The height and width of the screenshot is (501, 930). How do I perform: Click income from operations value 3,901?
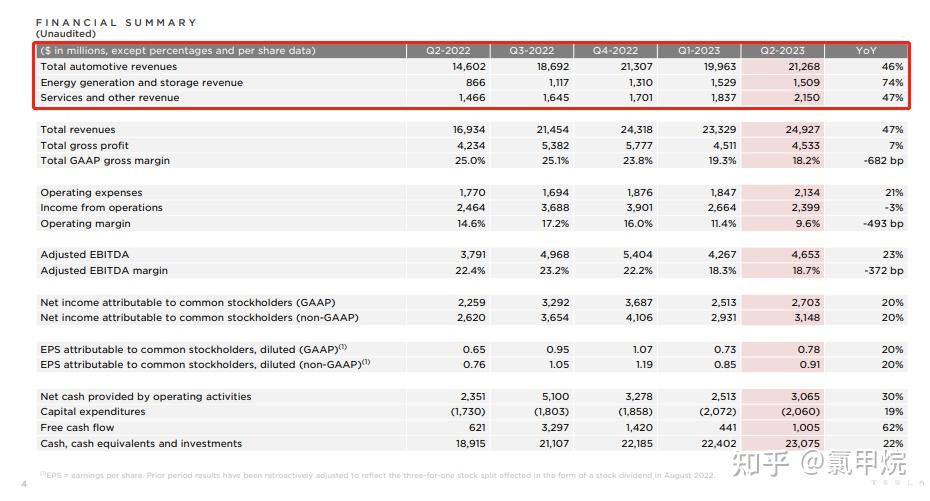tap(638, 208)
